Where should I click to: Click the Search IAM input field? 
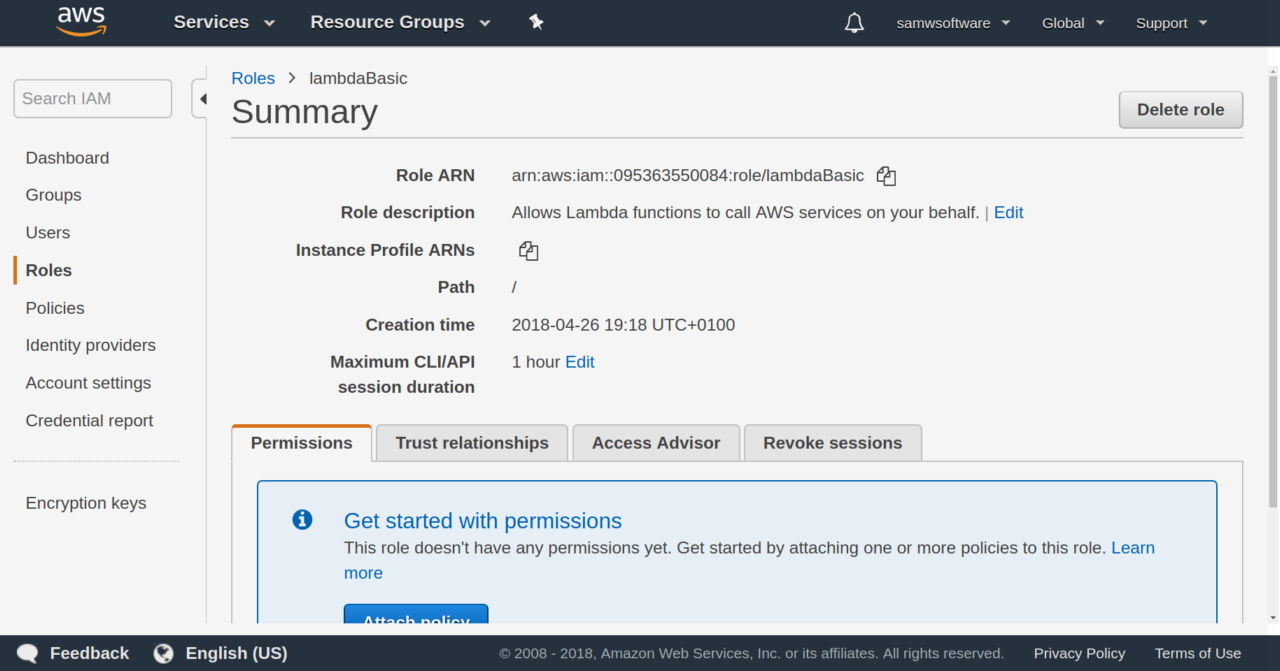point(92,99)
